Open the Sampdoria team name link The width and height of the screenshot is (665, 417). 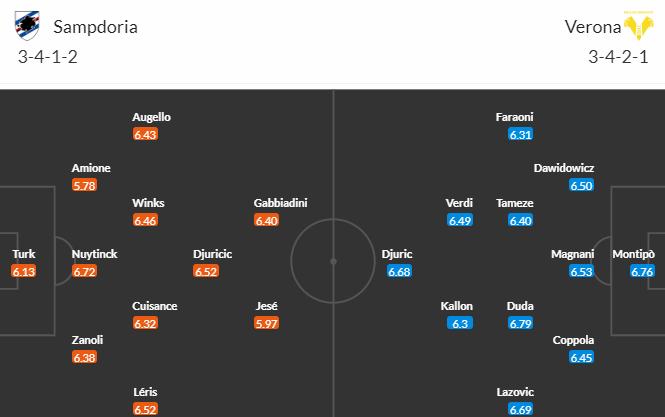[x=95, y=27]
